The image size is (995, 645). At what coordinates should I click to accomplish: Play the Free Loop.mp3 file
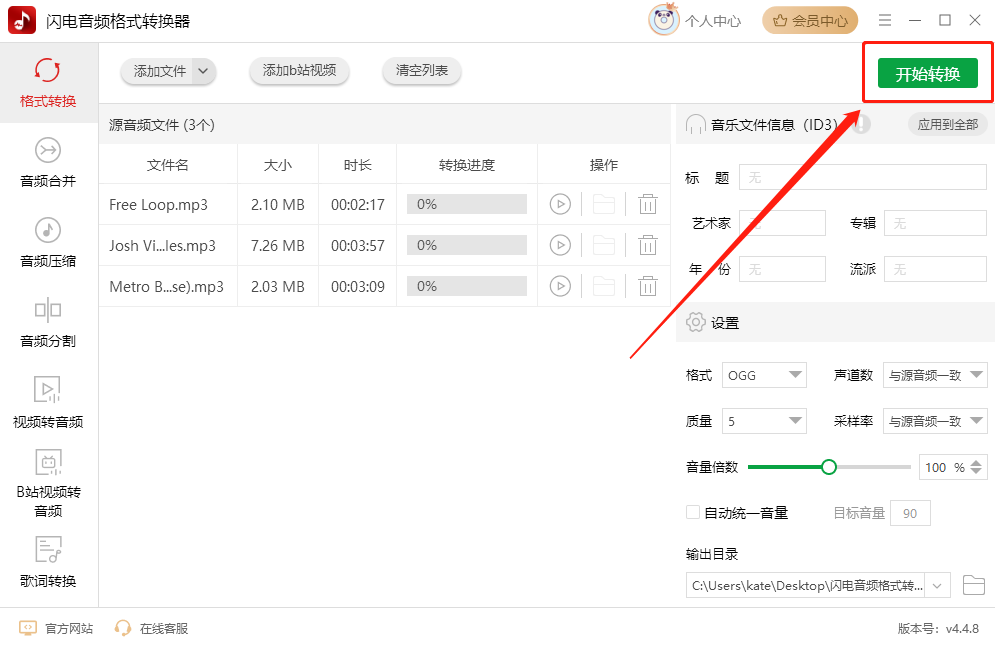click(x=560, y=204)
